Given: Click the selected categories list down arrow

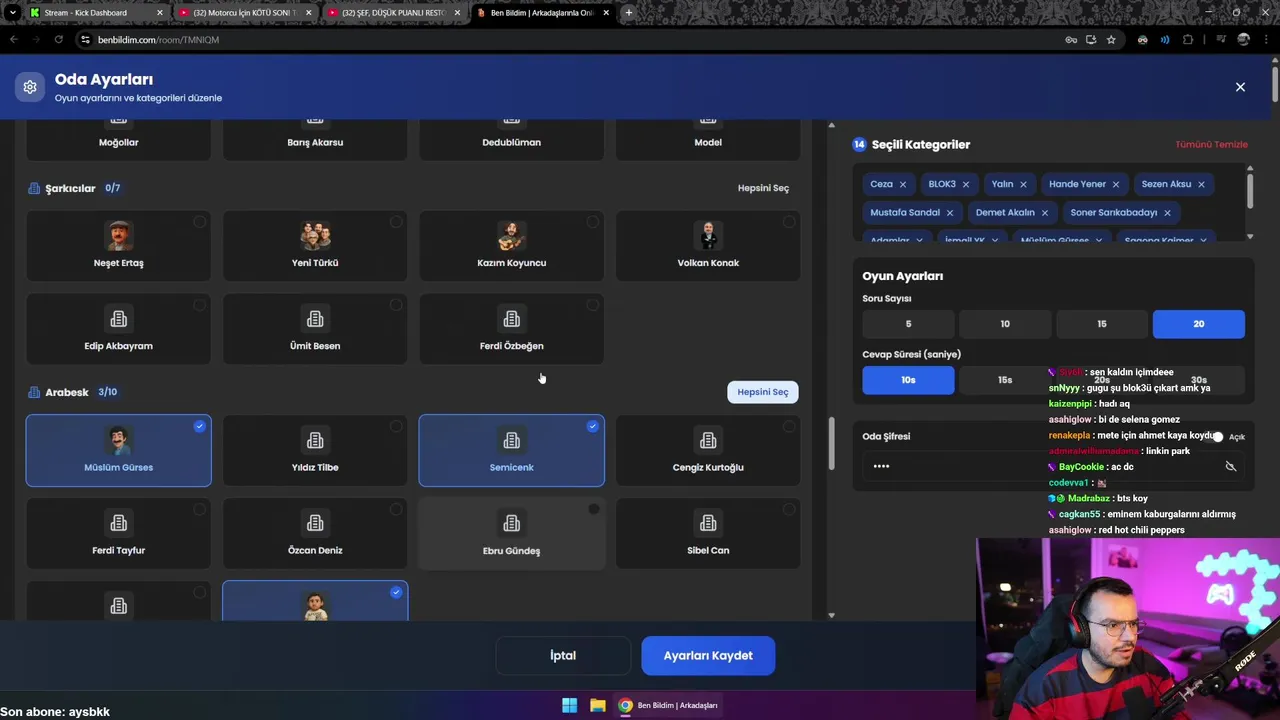Looking at the screenshot, I should [1249, 237].
